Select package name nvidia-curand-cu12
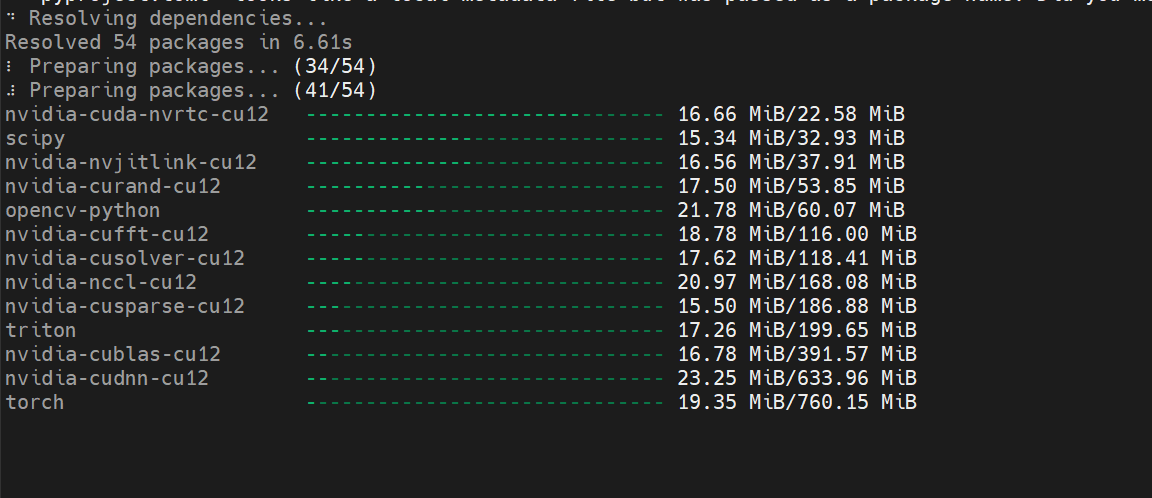The image size is (1152, 498). pos(112,187)
